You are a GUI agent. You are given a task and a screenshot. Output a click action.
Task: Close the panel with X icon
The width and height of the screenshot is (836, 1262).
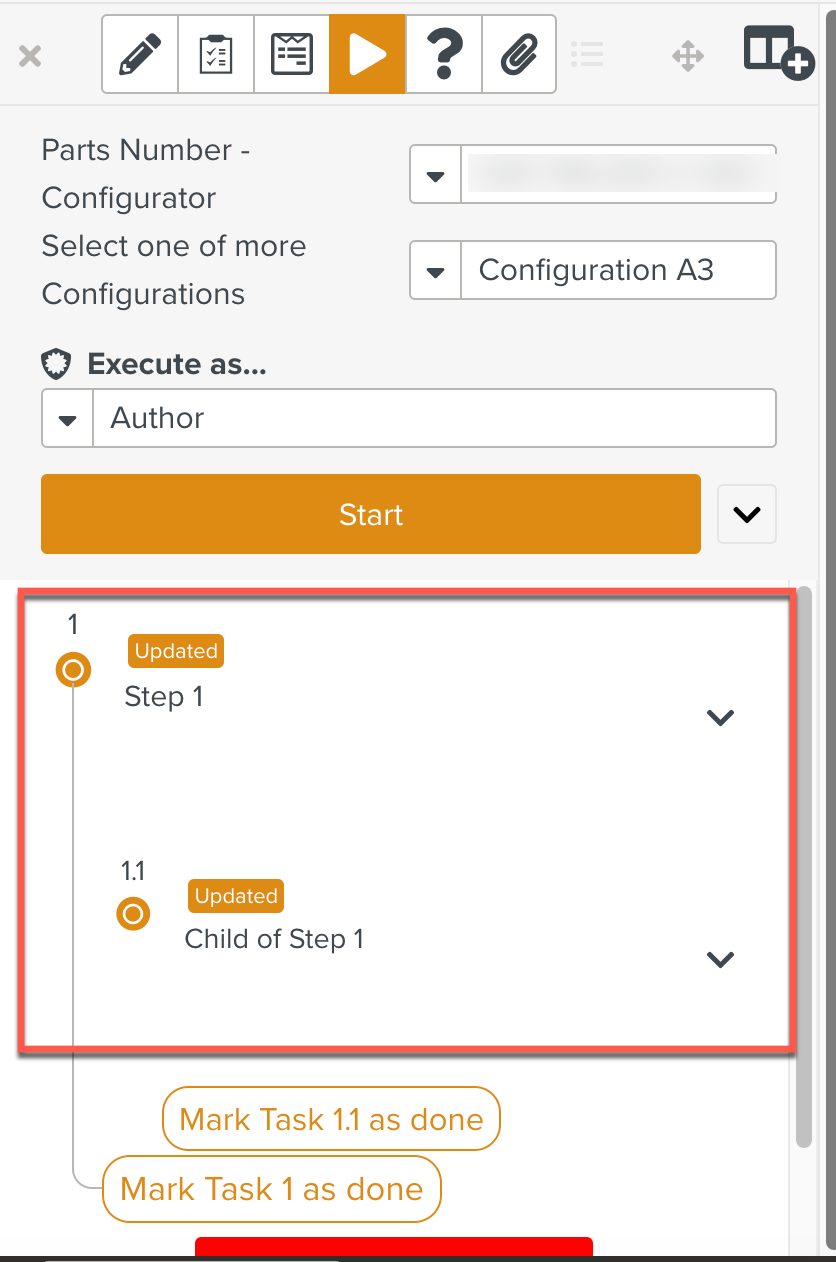coord(31,56)
